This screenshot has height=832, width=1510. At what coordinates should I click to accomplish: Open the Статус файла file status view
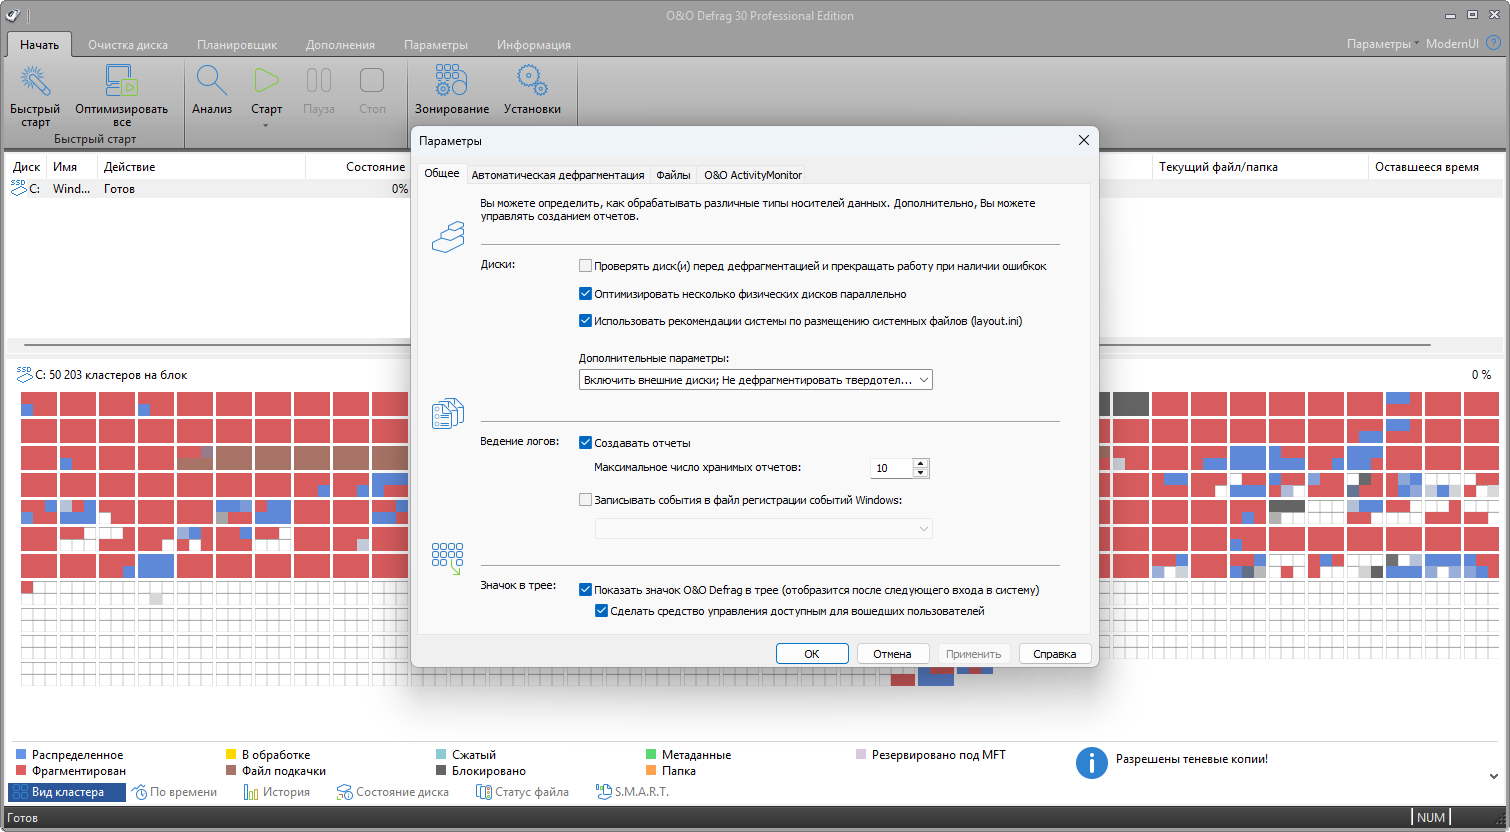pyautogui.click(x=523, y=792)
